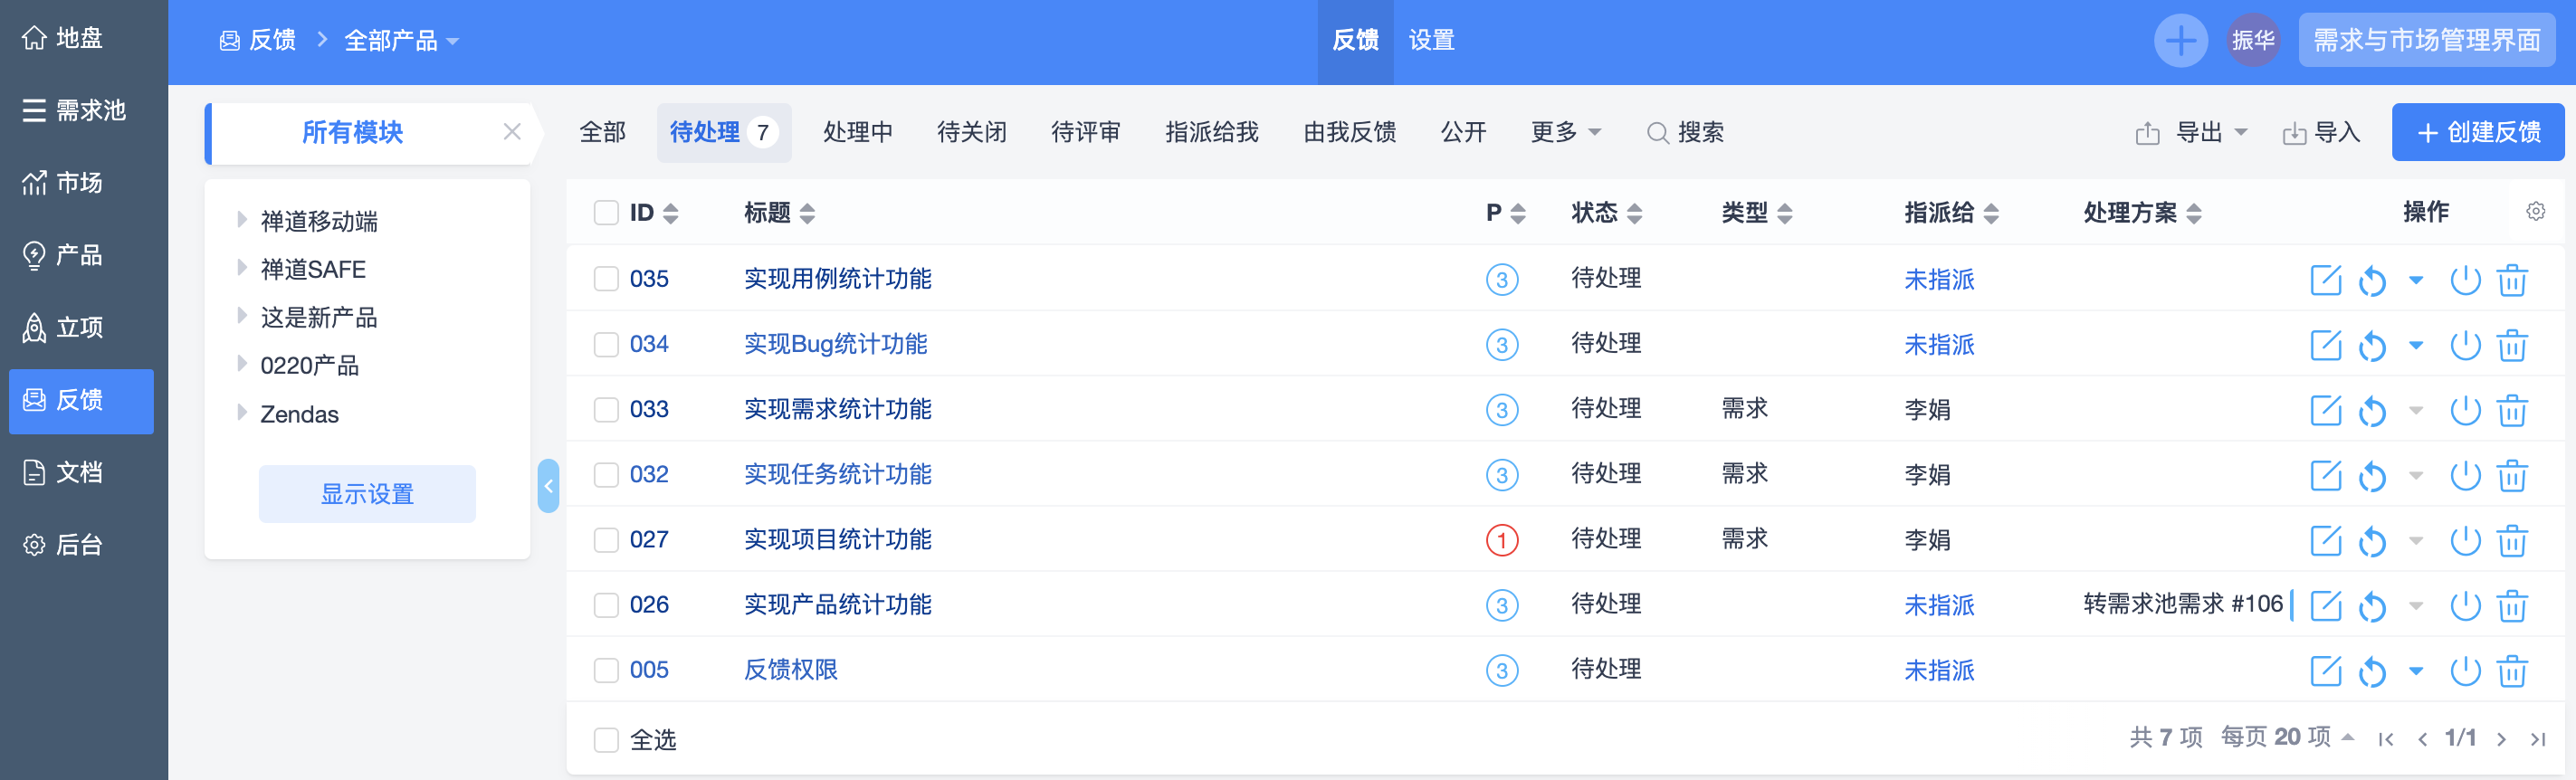Close the 所有模块 panel with X
Image resolution: width=2576 pixels, height=780 pixels.
coord(512,132)
